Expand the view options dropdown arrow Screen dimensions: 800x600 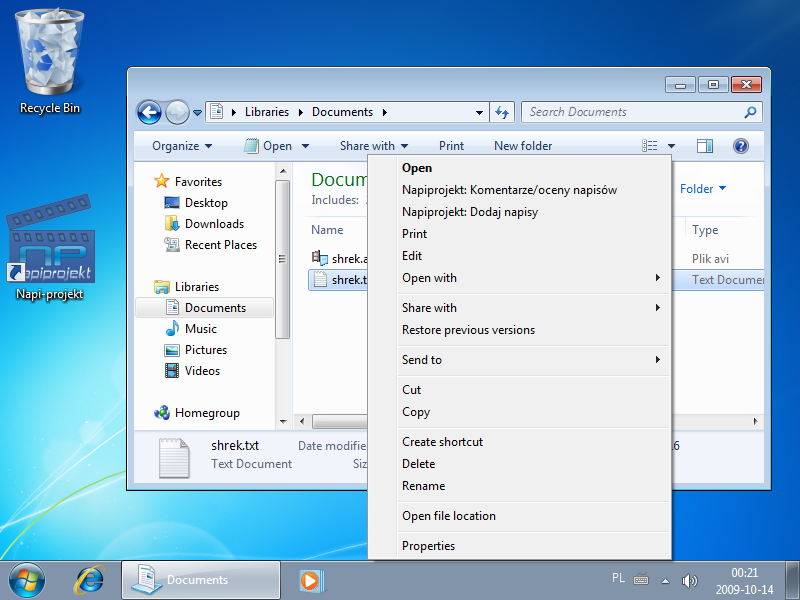tap(671, 146)
